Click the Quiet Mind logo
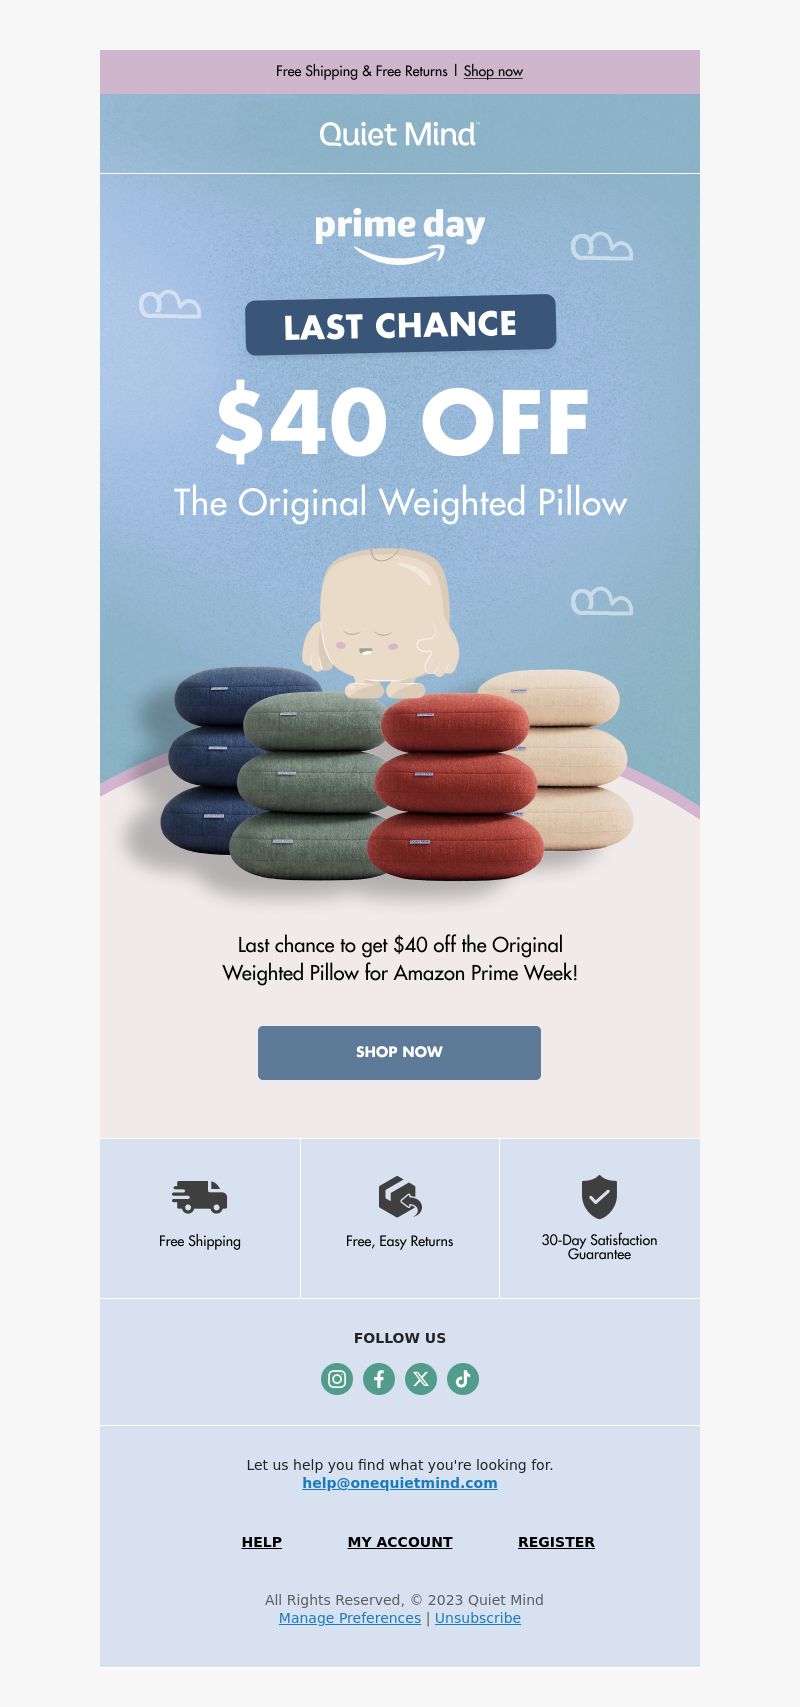This screenshot has width=800, height=1707. (400, 134)
